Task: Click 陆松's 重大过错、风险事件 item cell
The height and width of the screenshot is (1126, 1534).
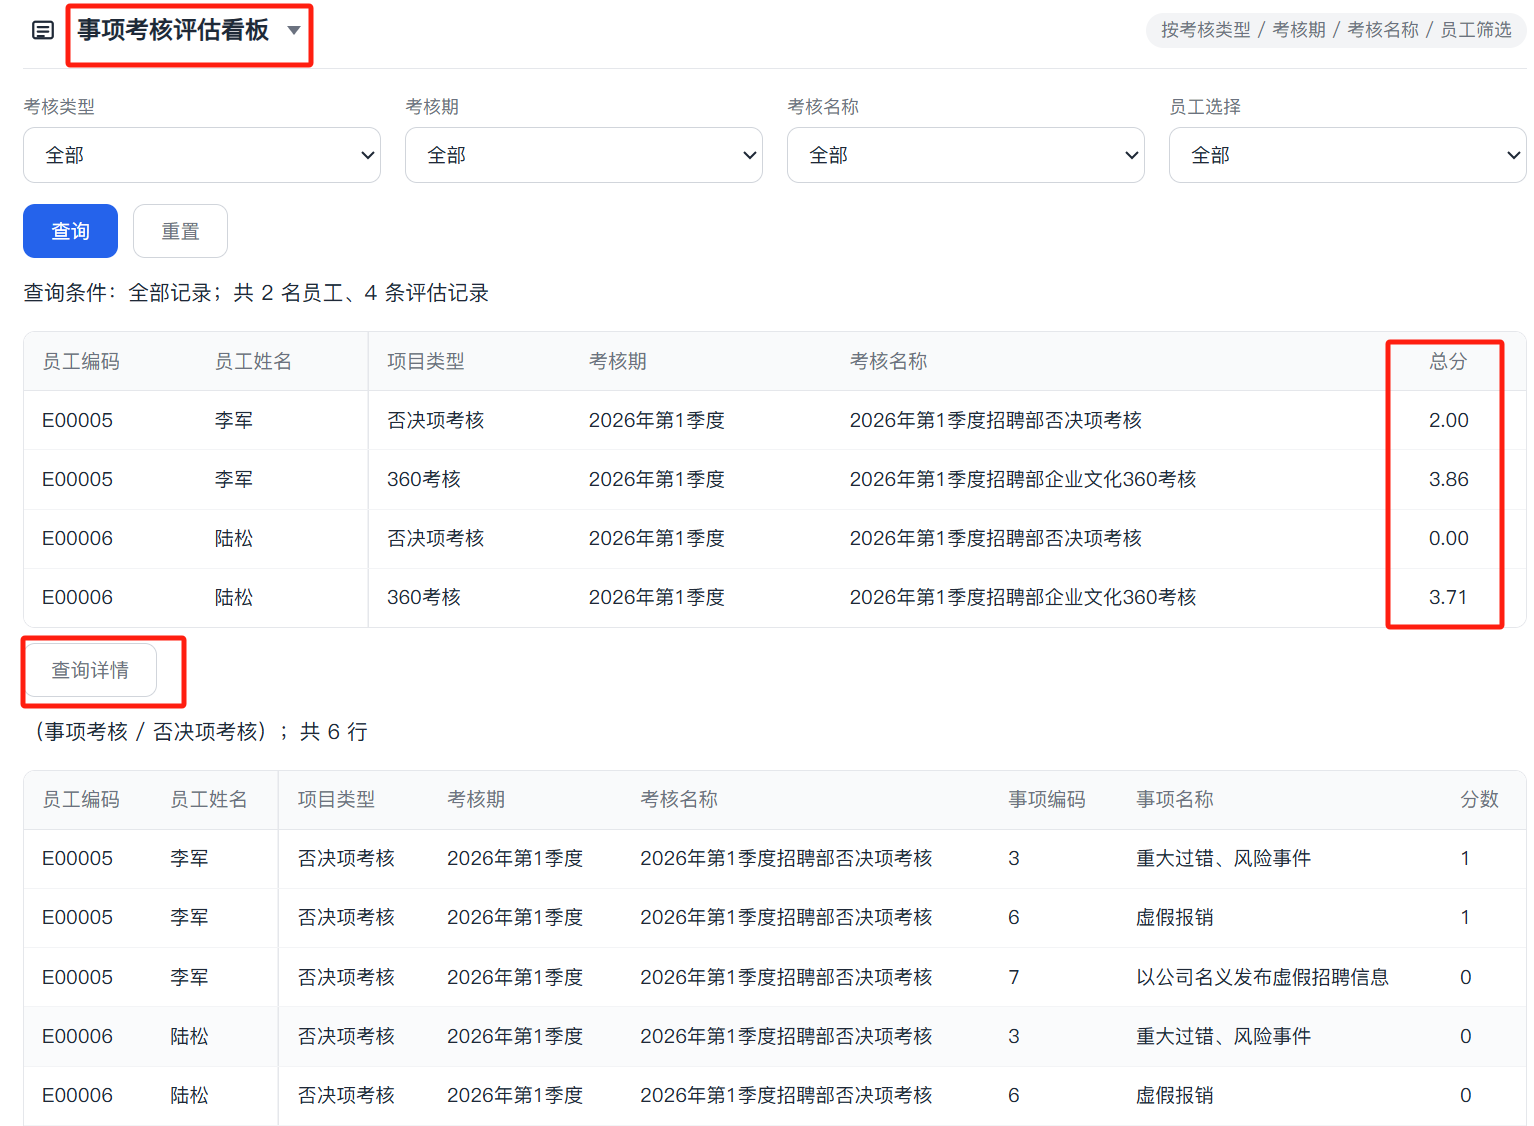Action: click(x=1223, y=1036)
